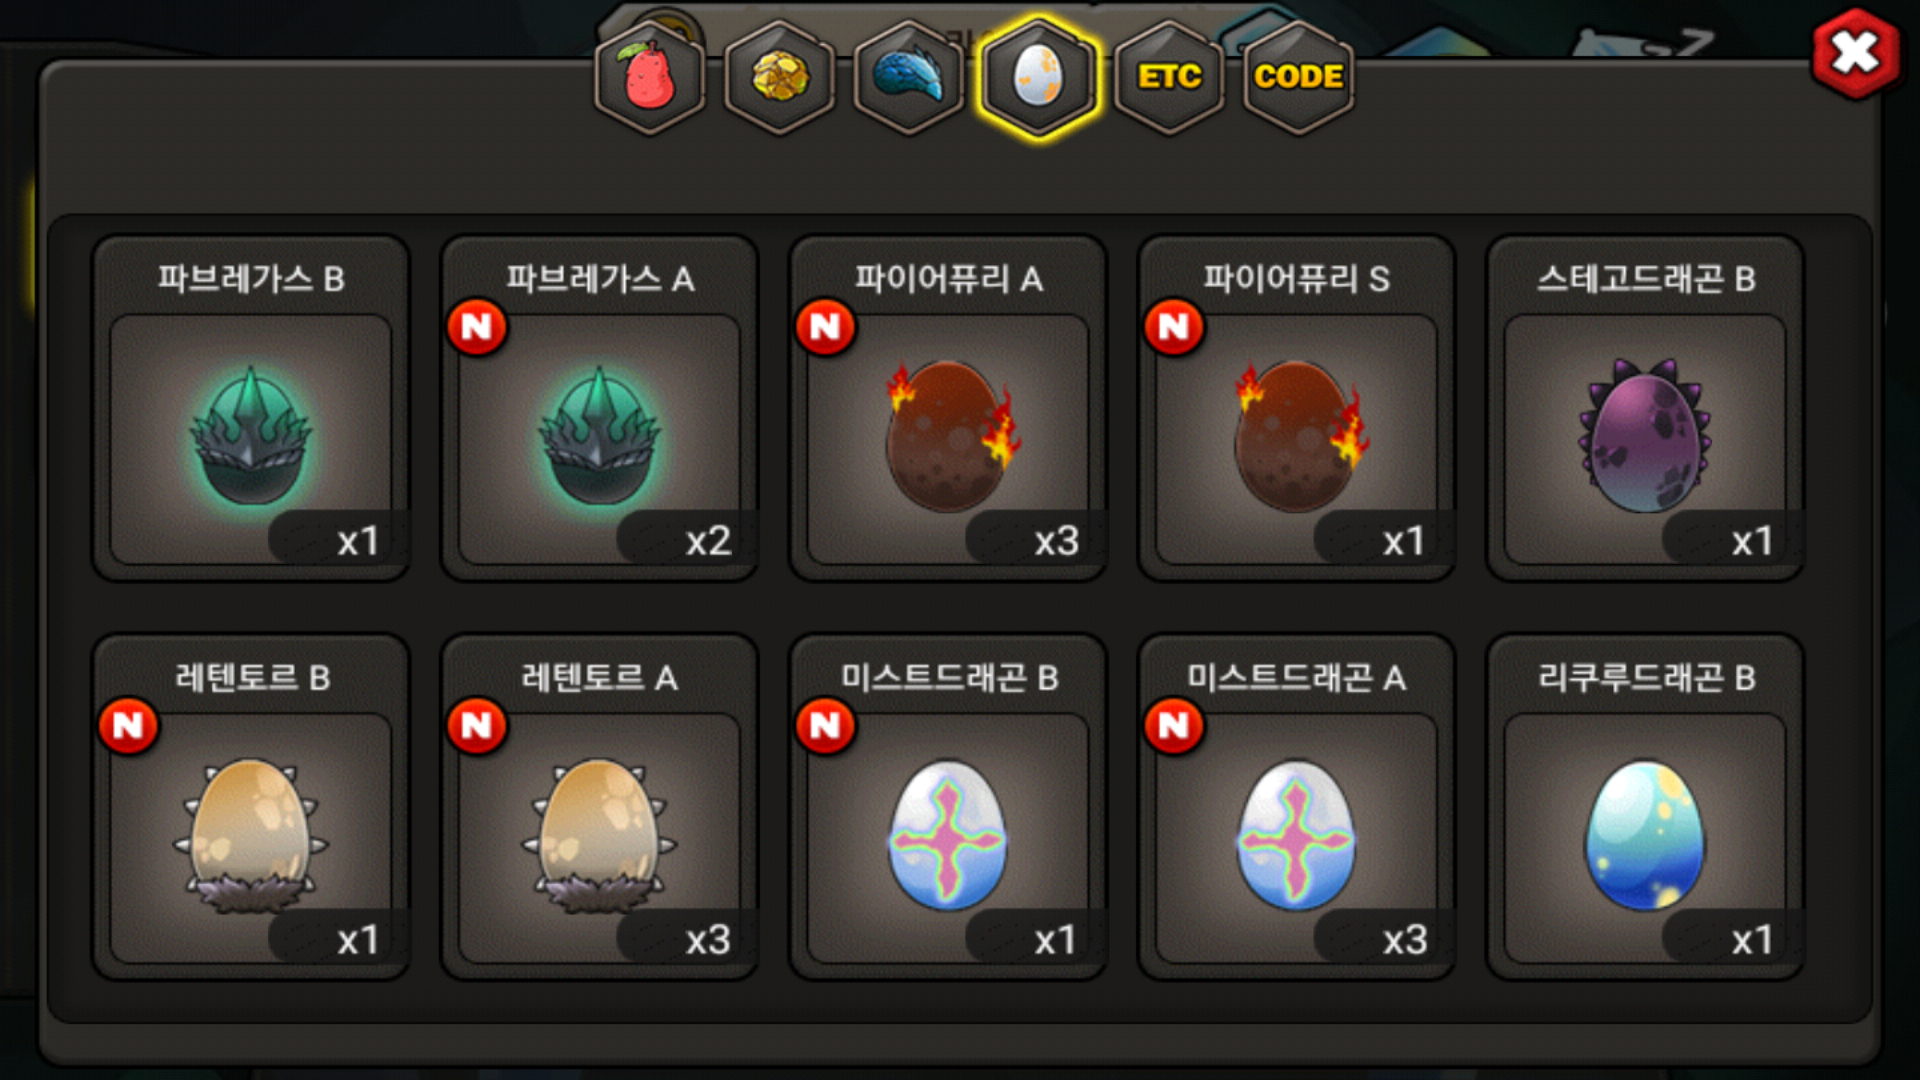Pick the 미스트드래곤 A cross egg
The width and height of the screenshot is (1920, 1080).
1297,807
